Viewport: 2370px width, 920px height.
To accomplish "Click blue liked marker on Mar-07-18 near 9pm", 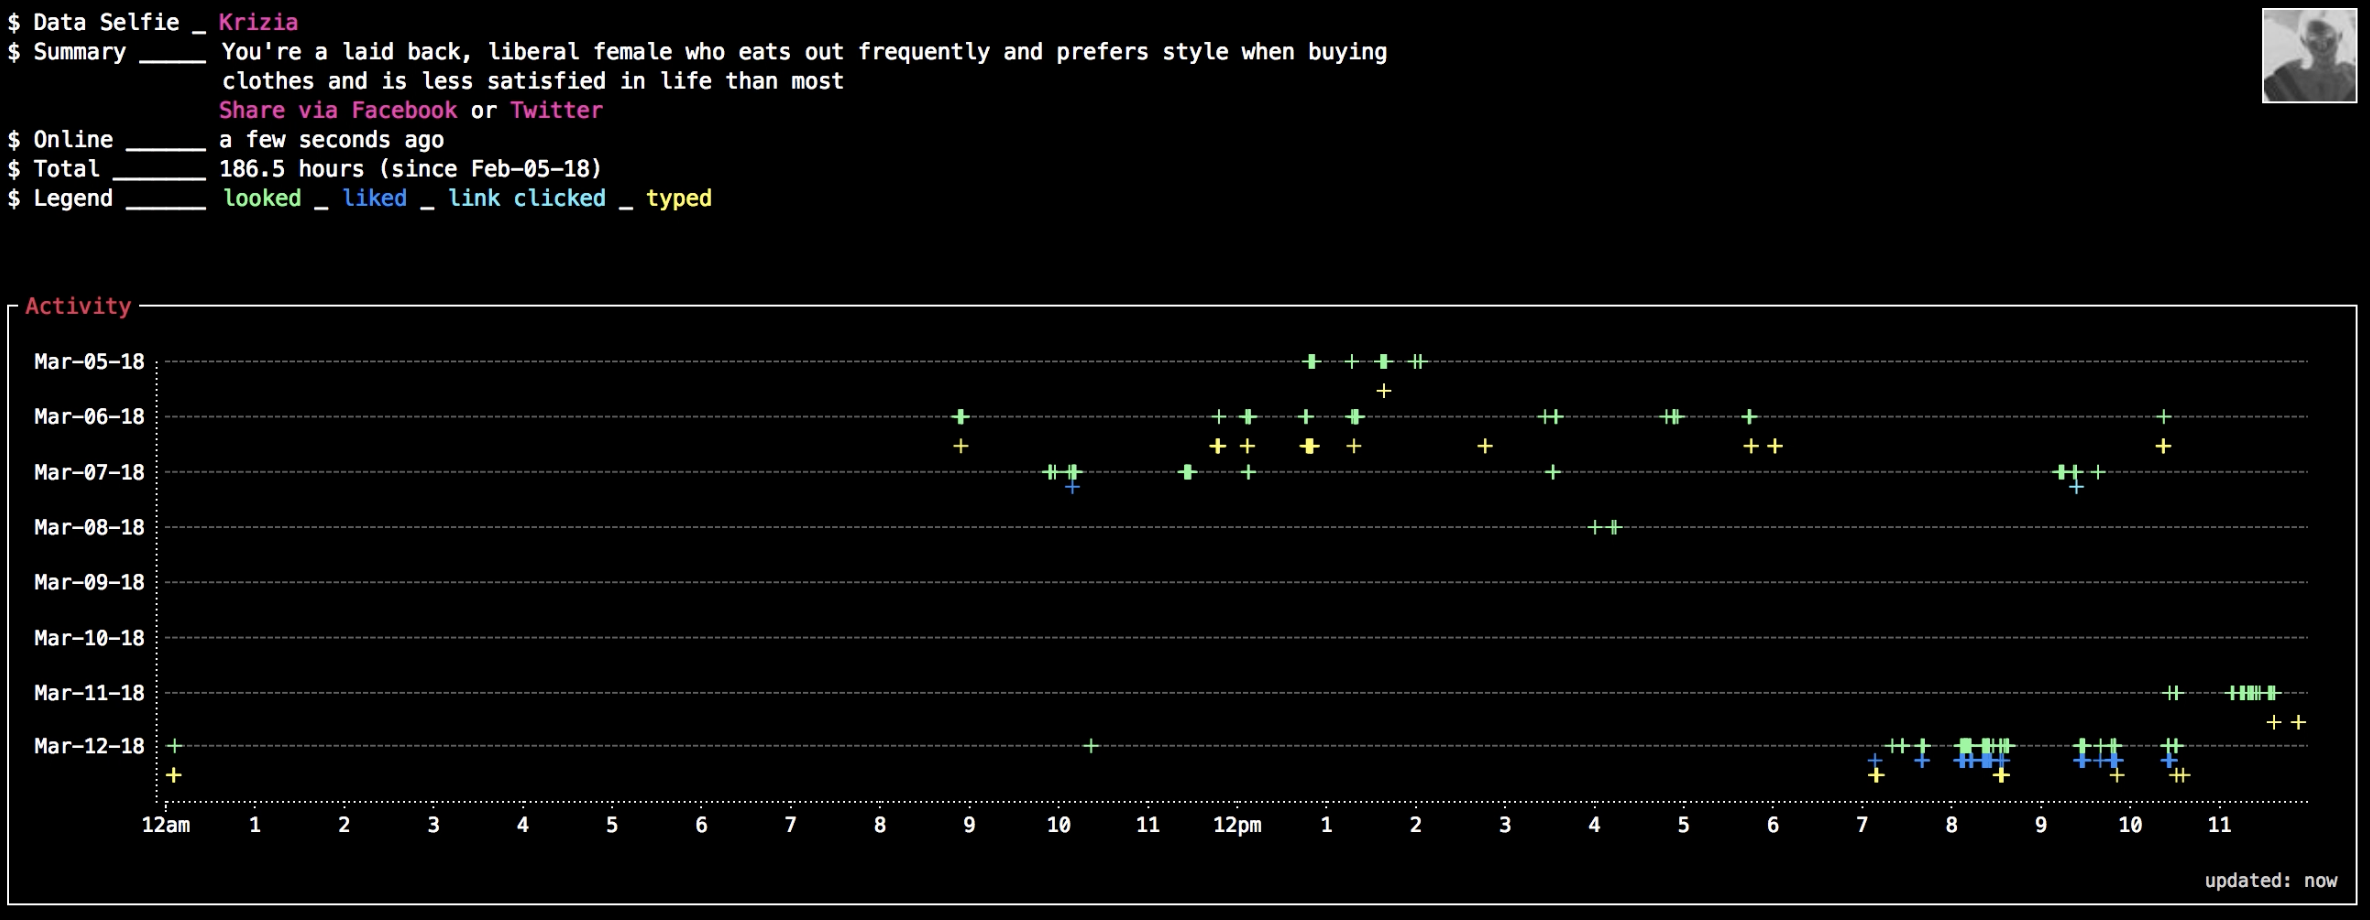I will [x=2076, y=487].
